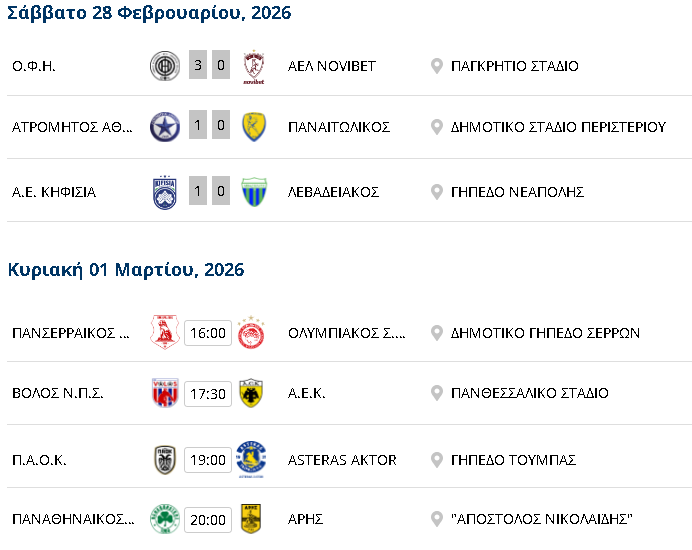Click the Olympiacos red crest
The width and height of the screenshot is (692, 550).
251,333
